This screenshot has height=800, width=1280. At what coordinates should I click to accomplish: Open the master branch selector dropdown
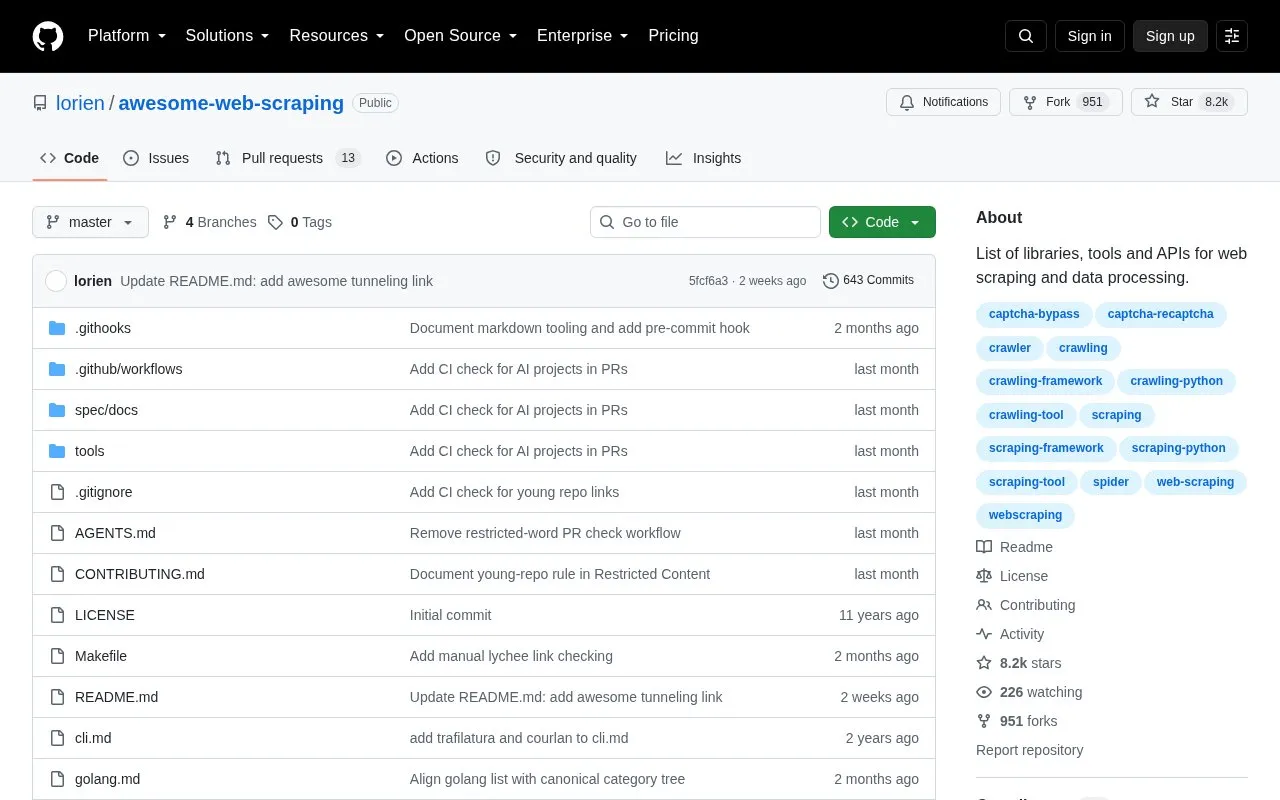tap(90, 222)
